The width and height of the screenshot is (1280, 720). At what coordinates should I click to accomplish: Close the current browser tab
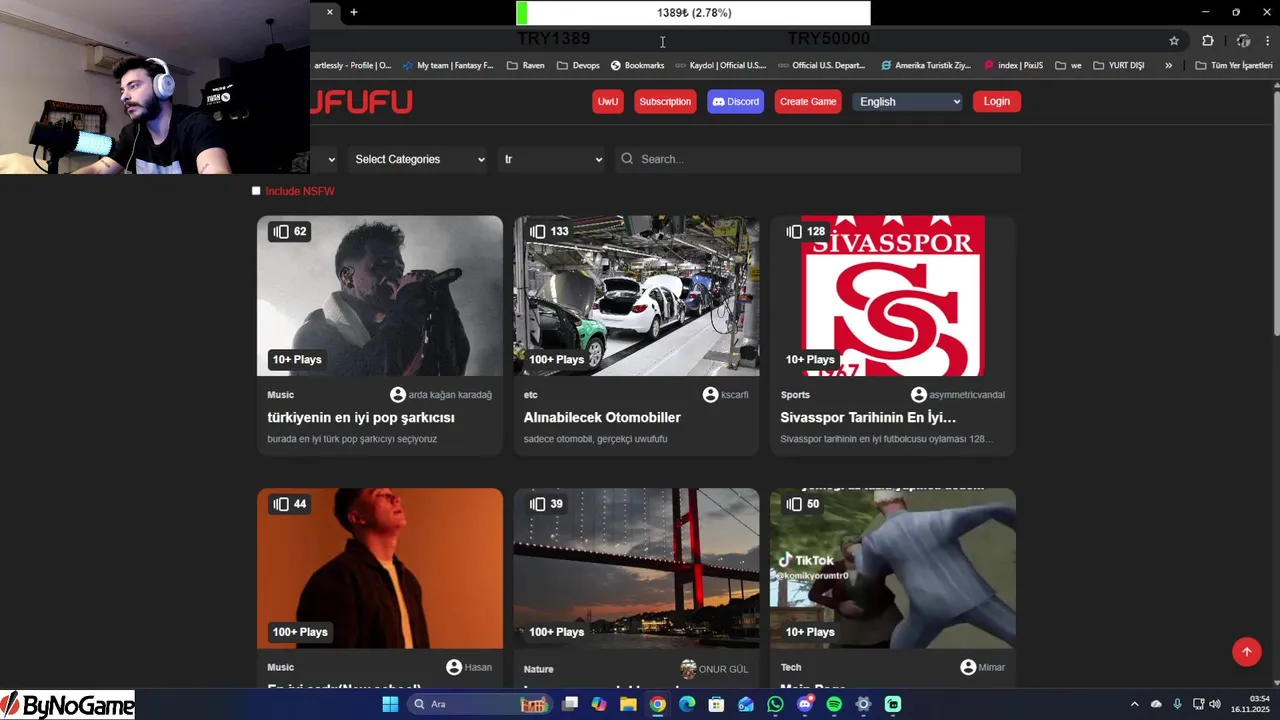tap(330, 12)
